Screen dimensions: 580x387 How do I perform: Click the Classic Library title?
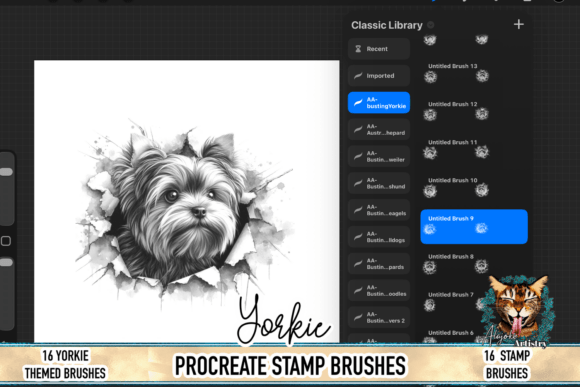(x=387, y=25)
